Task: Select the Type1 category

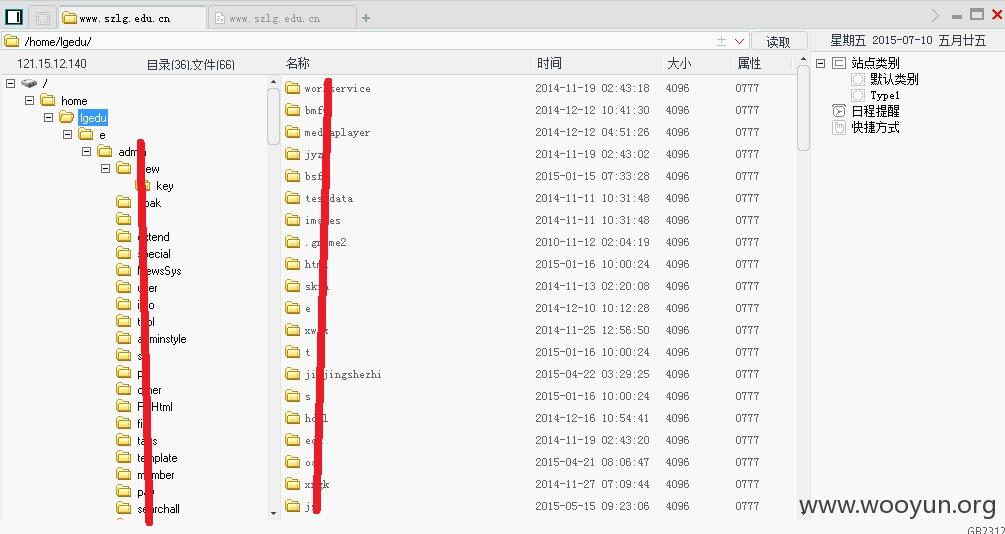Action: [x=885, y=96]
